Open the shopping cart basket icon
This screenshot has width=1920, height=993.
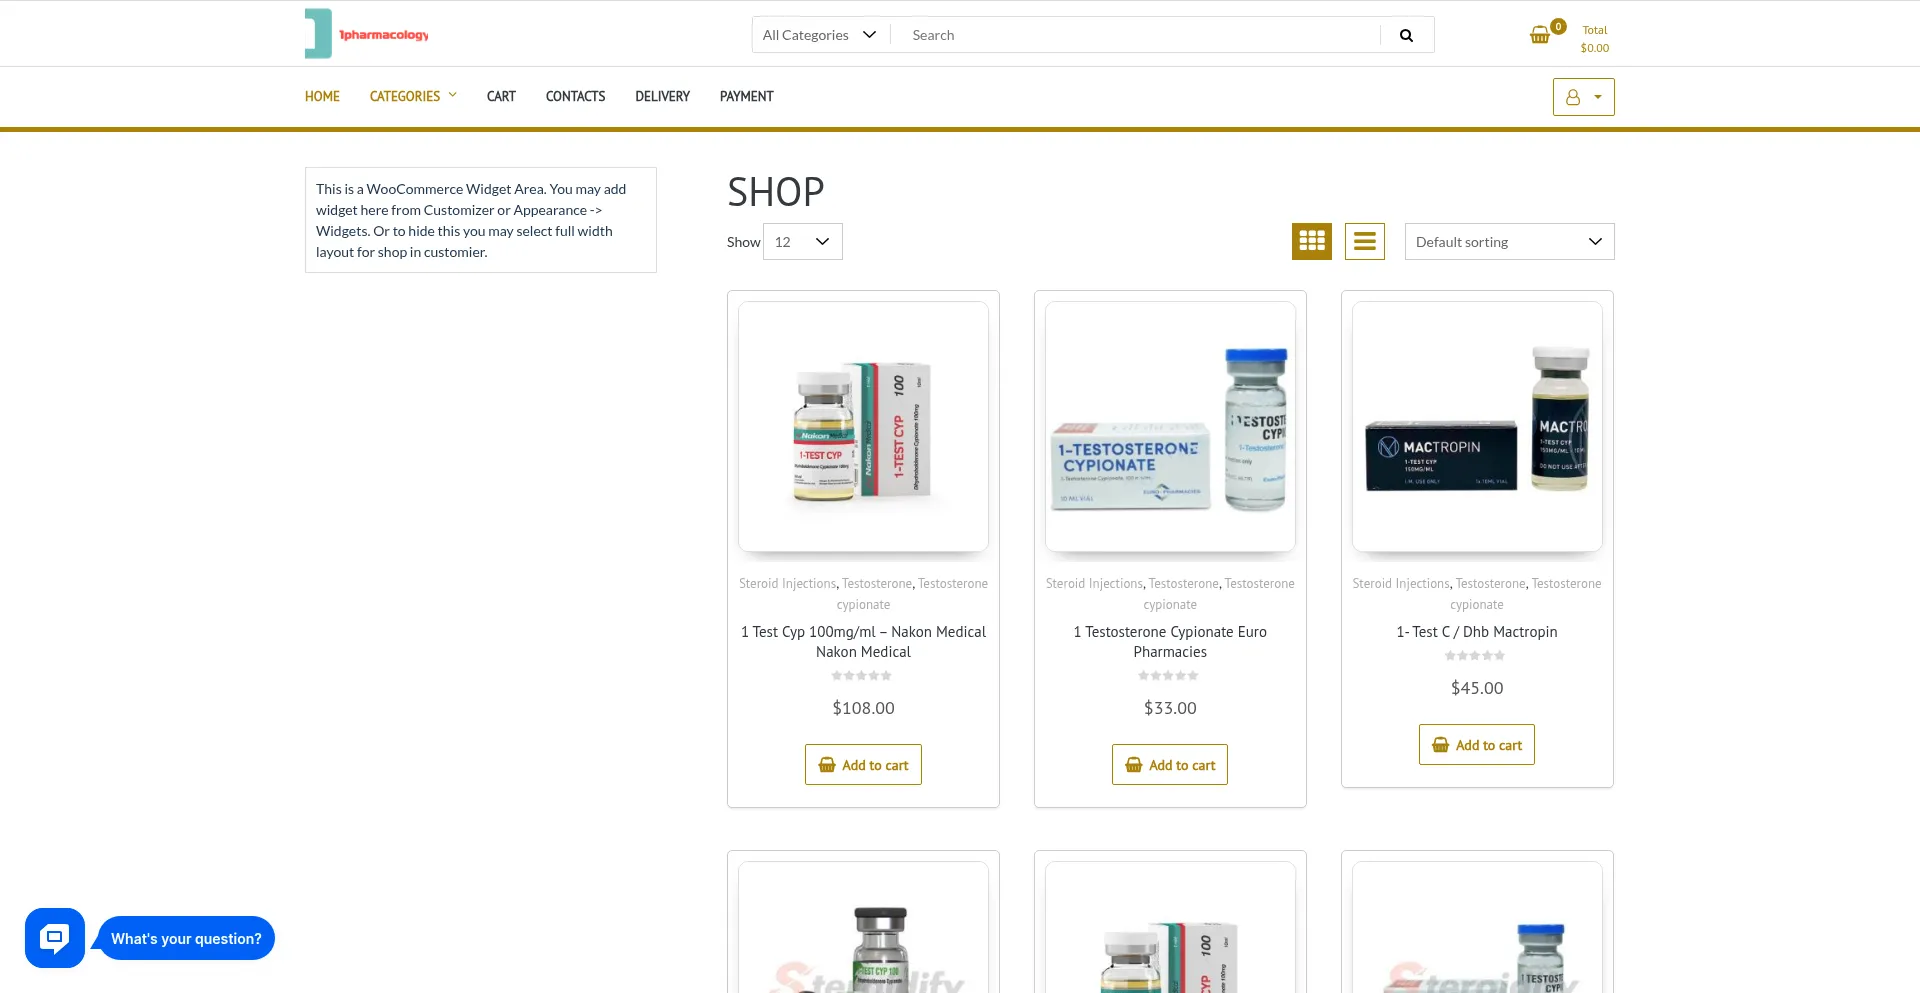pyautogui.click(x=1540, y=36)
